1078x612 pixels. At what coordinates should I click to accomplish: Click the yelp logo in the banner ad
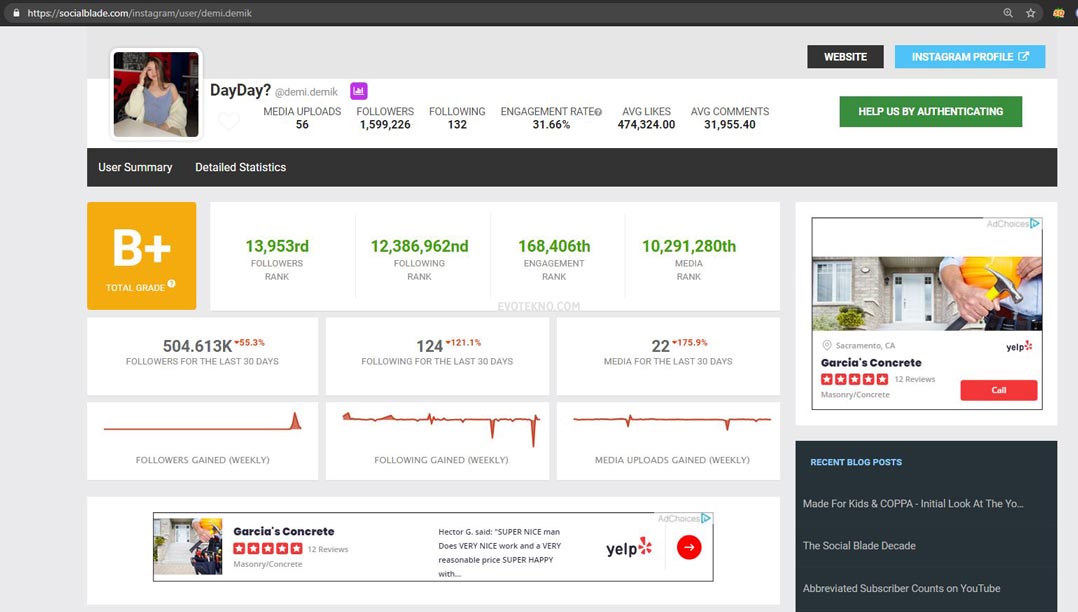pos(628,548)
